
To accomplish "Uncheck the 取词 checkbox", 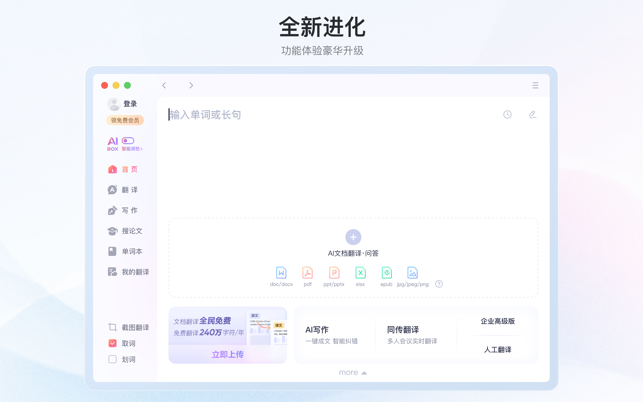I will [113, 343].
